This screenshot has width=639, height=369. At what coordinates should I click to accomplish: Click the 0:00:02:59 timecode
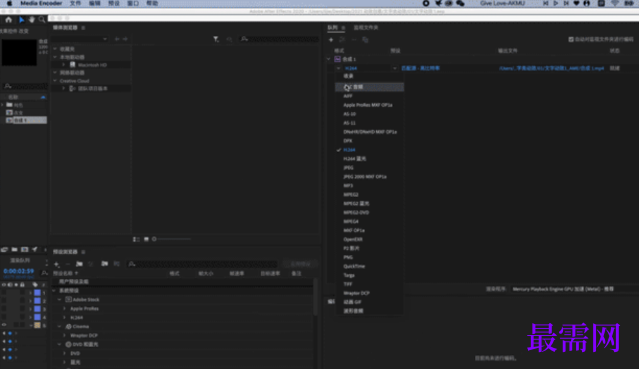pyautogui.click(x=18, y=271)
